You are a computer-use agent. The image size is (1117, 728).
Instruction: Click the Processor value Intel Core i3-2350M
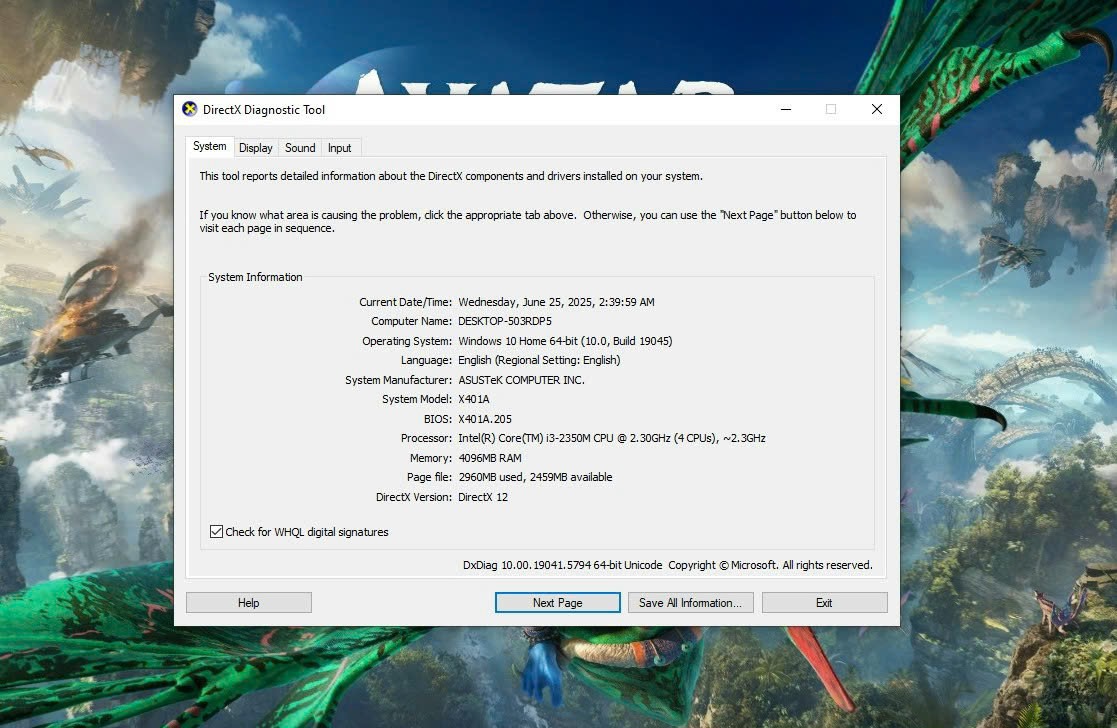612,438
